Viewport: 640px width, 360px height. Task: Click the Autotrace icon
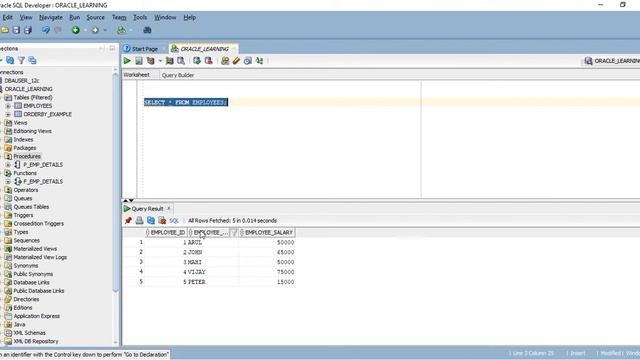pyautogui.click(x=169, y=61)
